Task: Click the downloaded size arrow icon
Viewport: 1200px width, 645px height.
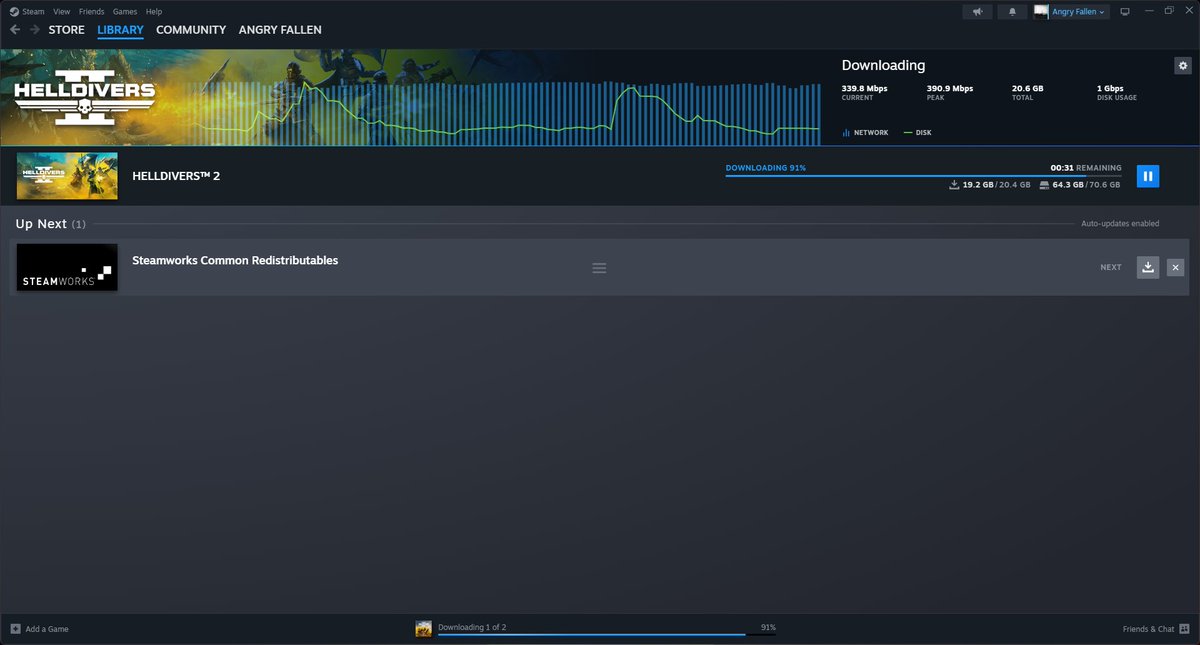Action: (955, 185)
